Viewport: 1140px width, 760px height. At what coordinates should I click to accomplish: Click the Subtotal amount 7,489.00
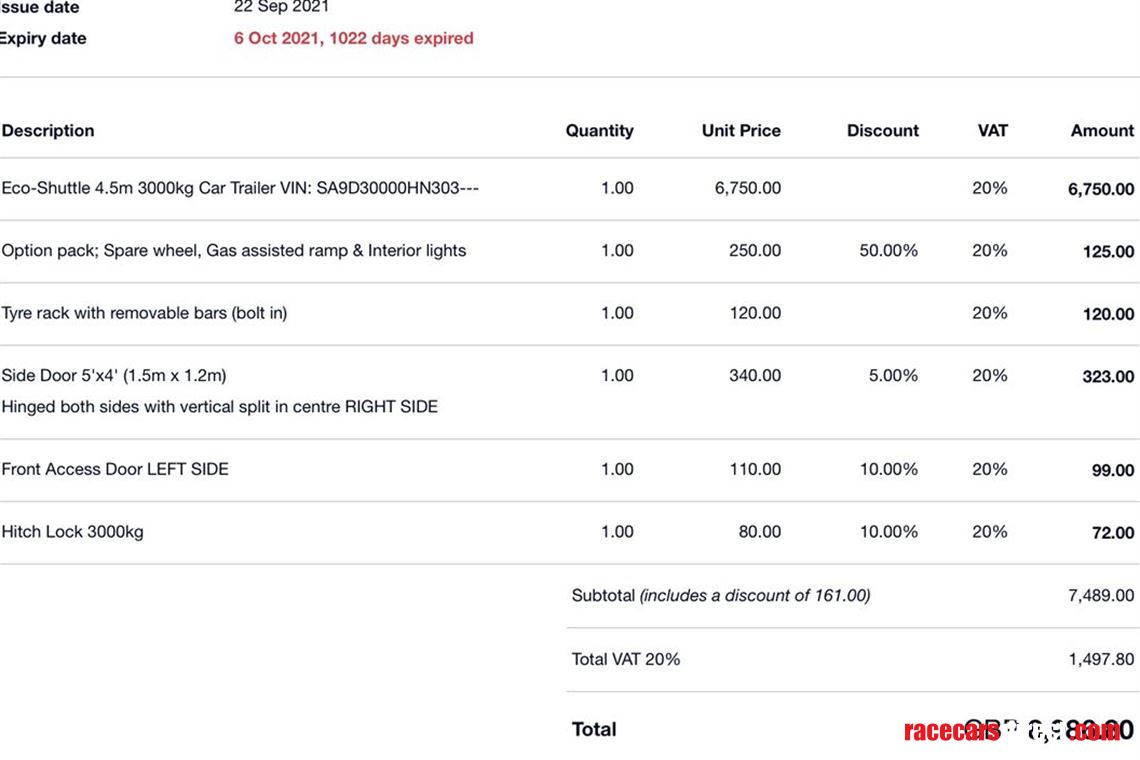point(1100,596)
